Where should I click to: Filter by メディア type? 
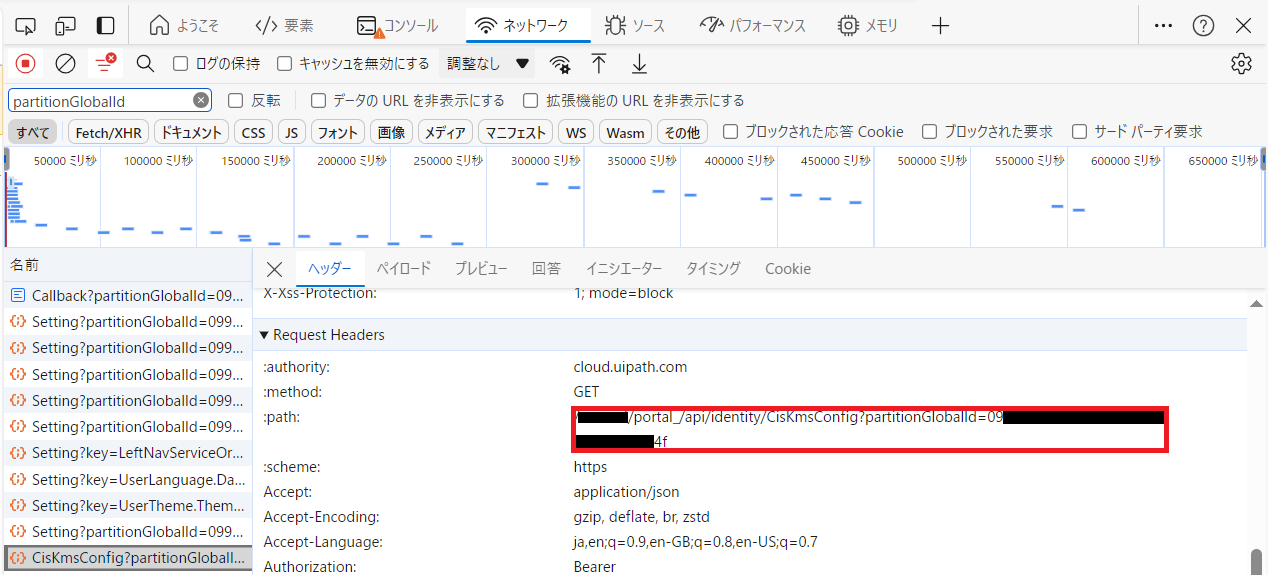[444, 132]
